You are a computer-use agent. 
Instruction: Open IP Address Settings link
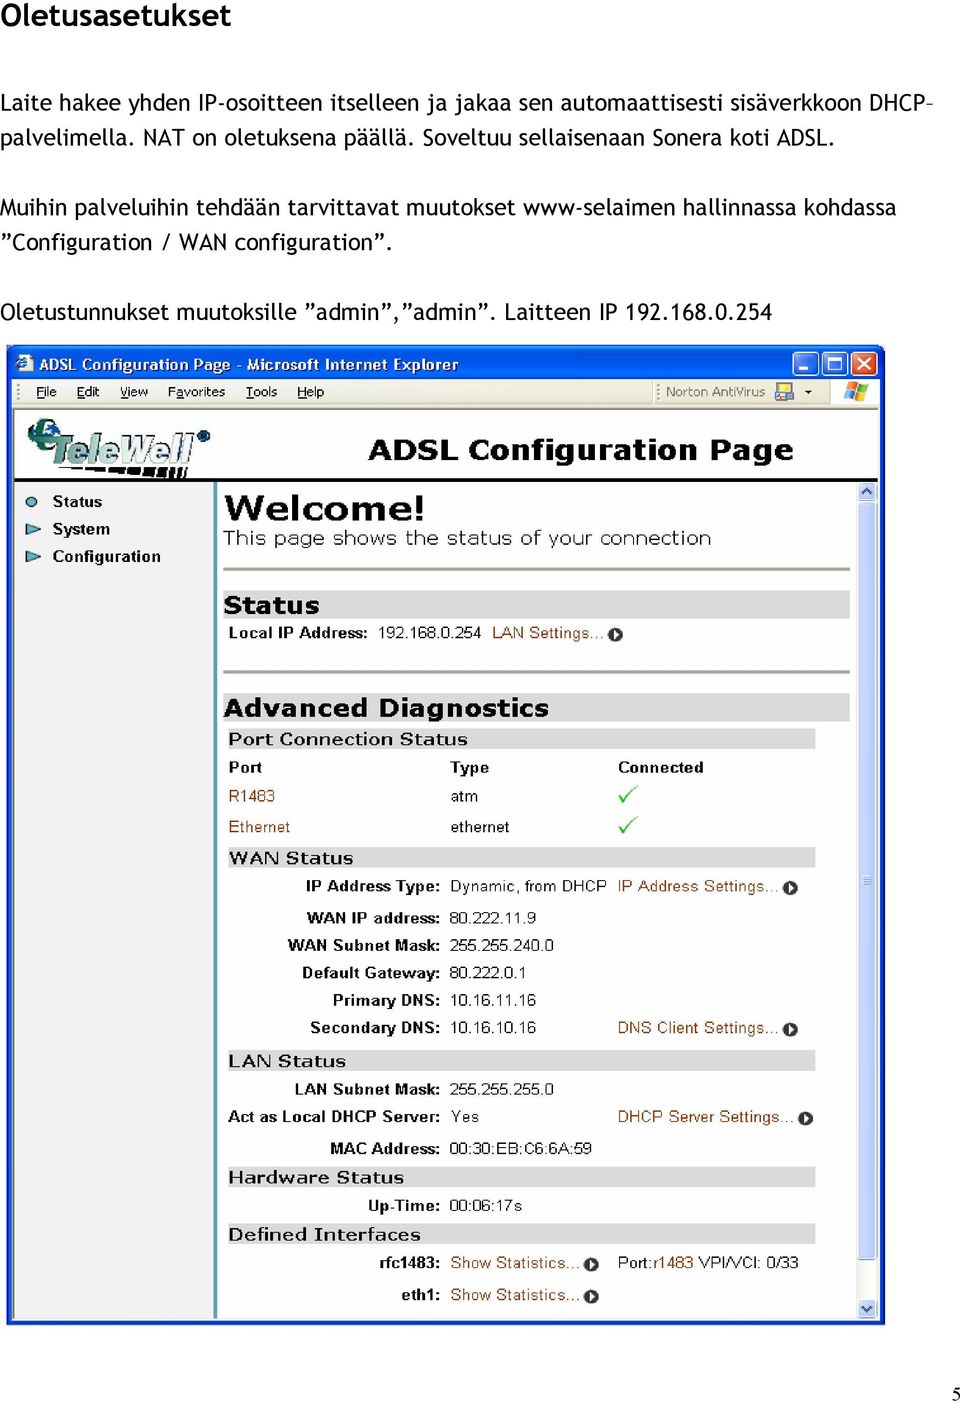click(697, 886)
